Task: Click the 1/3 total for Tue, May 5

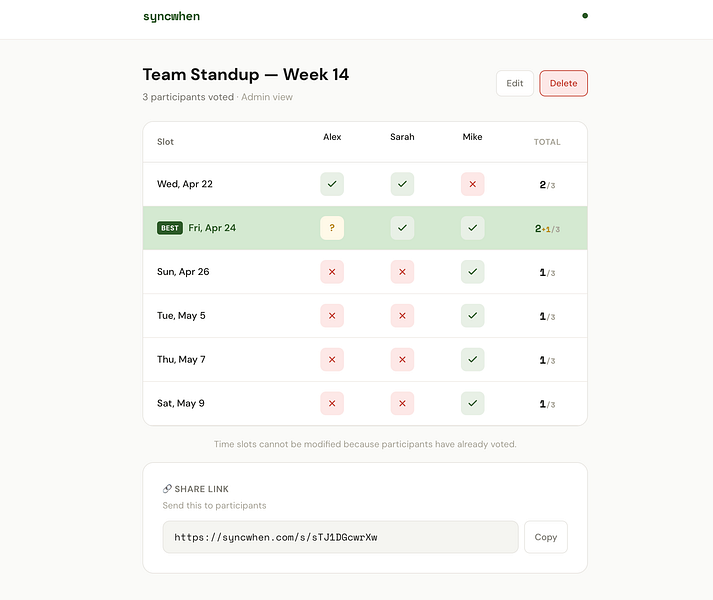Action: tap(547, 316)
